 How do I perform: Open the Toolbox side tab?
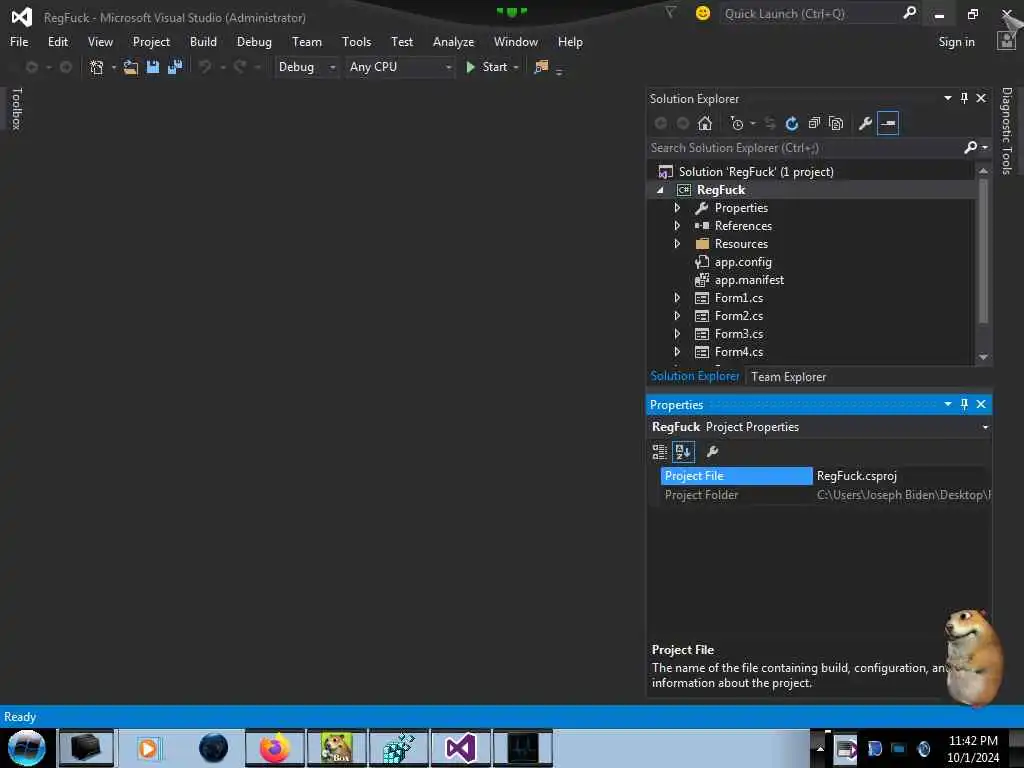pos(16,108)
